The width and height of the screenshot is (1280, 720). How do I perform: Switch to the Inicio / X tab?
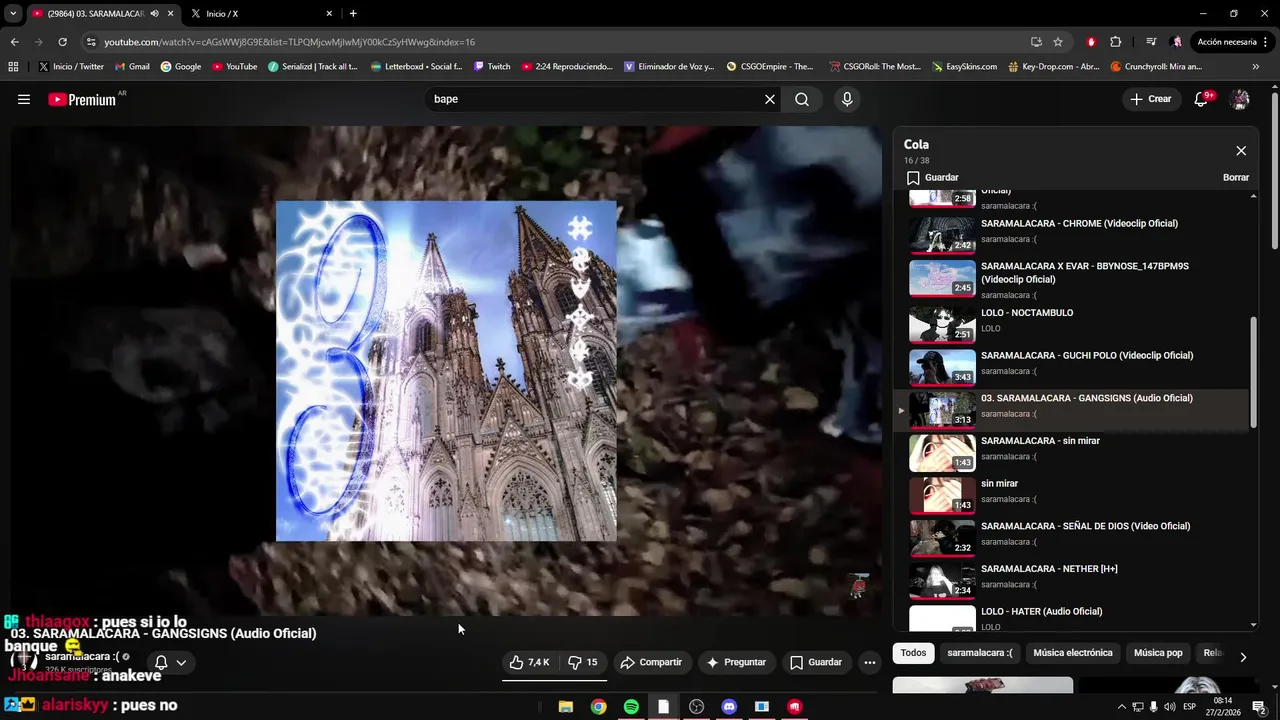coord(260,14)
